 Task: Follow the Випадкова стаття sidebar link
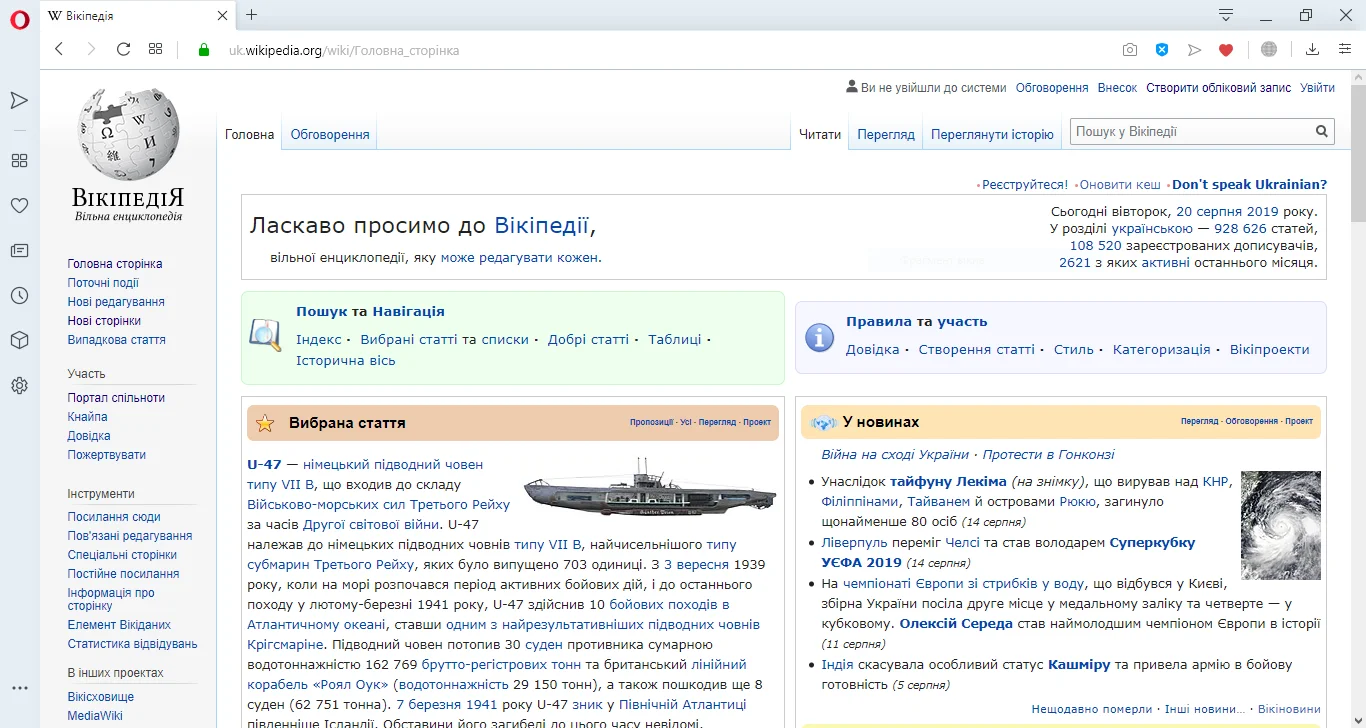pos(117,340)
